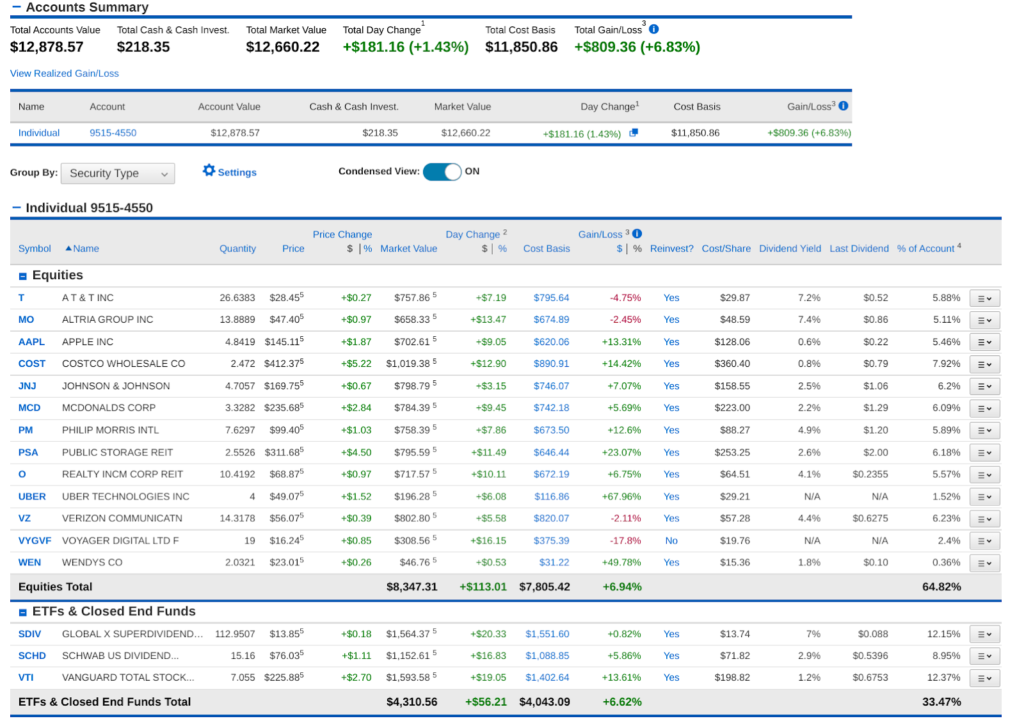
Task: Click the Individual account name link
Action: 38,133
